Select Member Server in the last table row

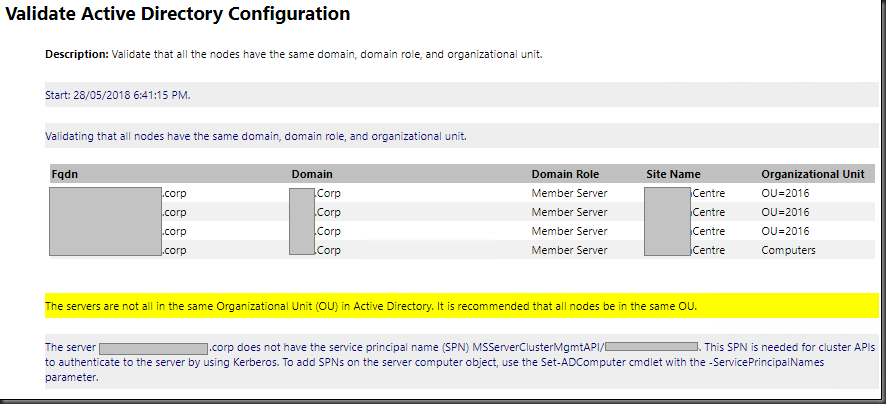pos(569,250)
